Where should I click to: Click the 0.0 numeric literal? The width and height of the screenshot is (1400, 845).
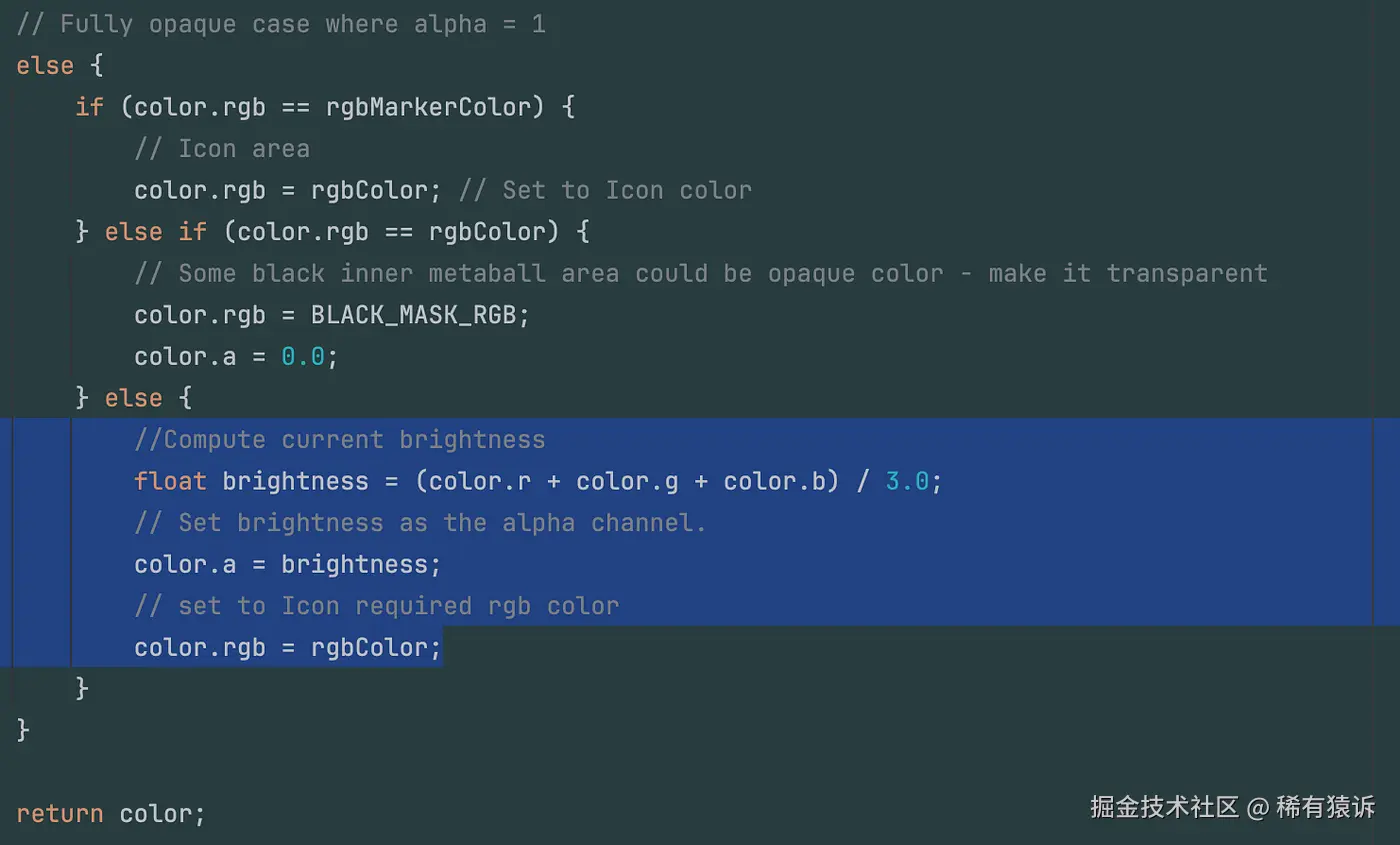tap(302, 356)
